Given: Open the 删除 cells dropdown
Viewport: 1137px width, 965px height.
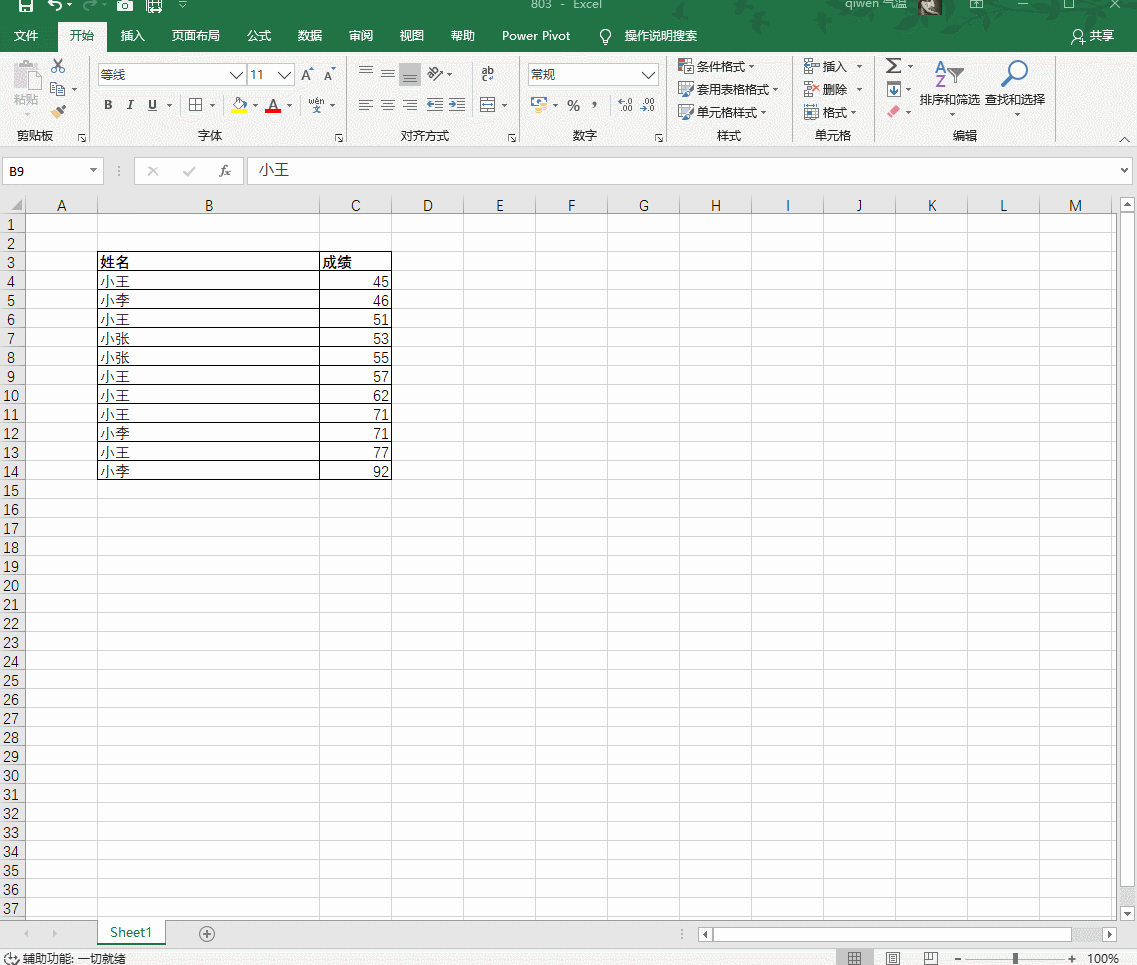Looking at the screenshot, I should click(x=859, y=90).
